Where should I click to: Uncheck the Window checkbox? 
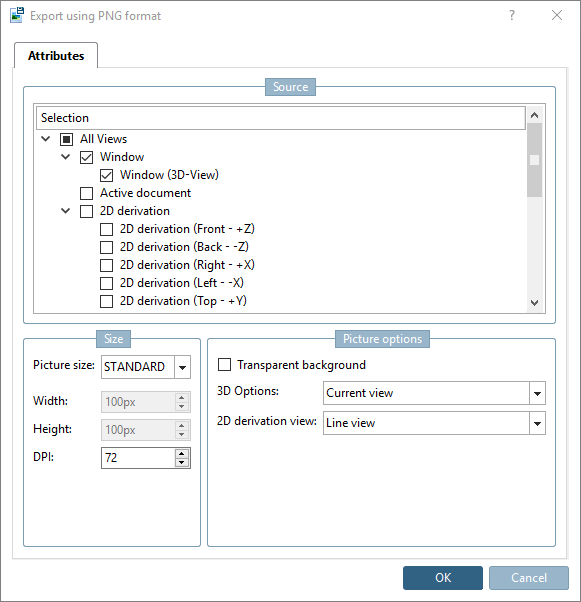click(86, 157)
